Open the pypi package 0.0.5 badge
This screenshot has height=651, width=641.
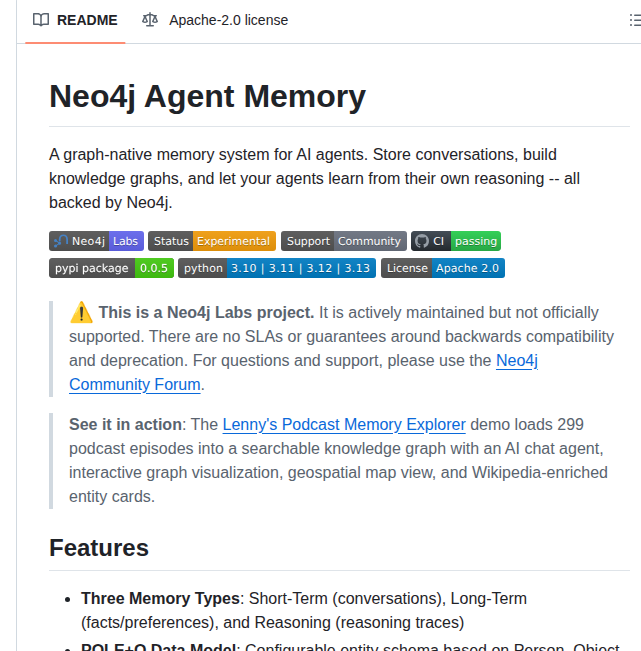pyautogui.click(x=111, y=268)
